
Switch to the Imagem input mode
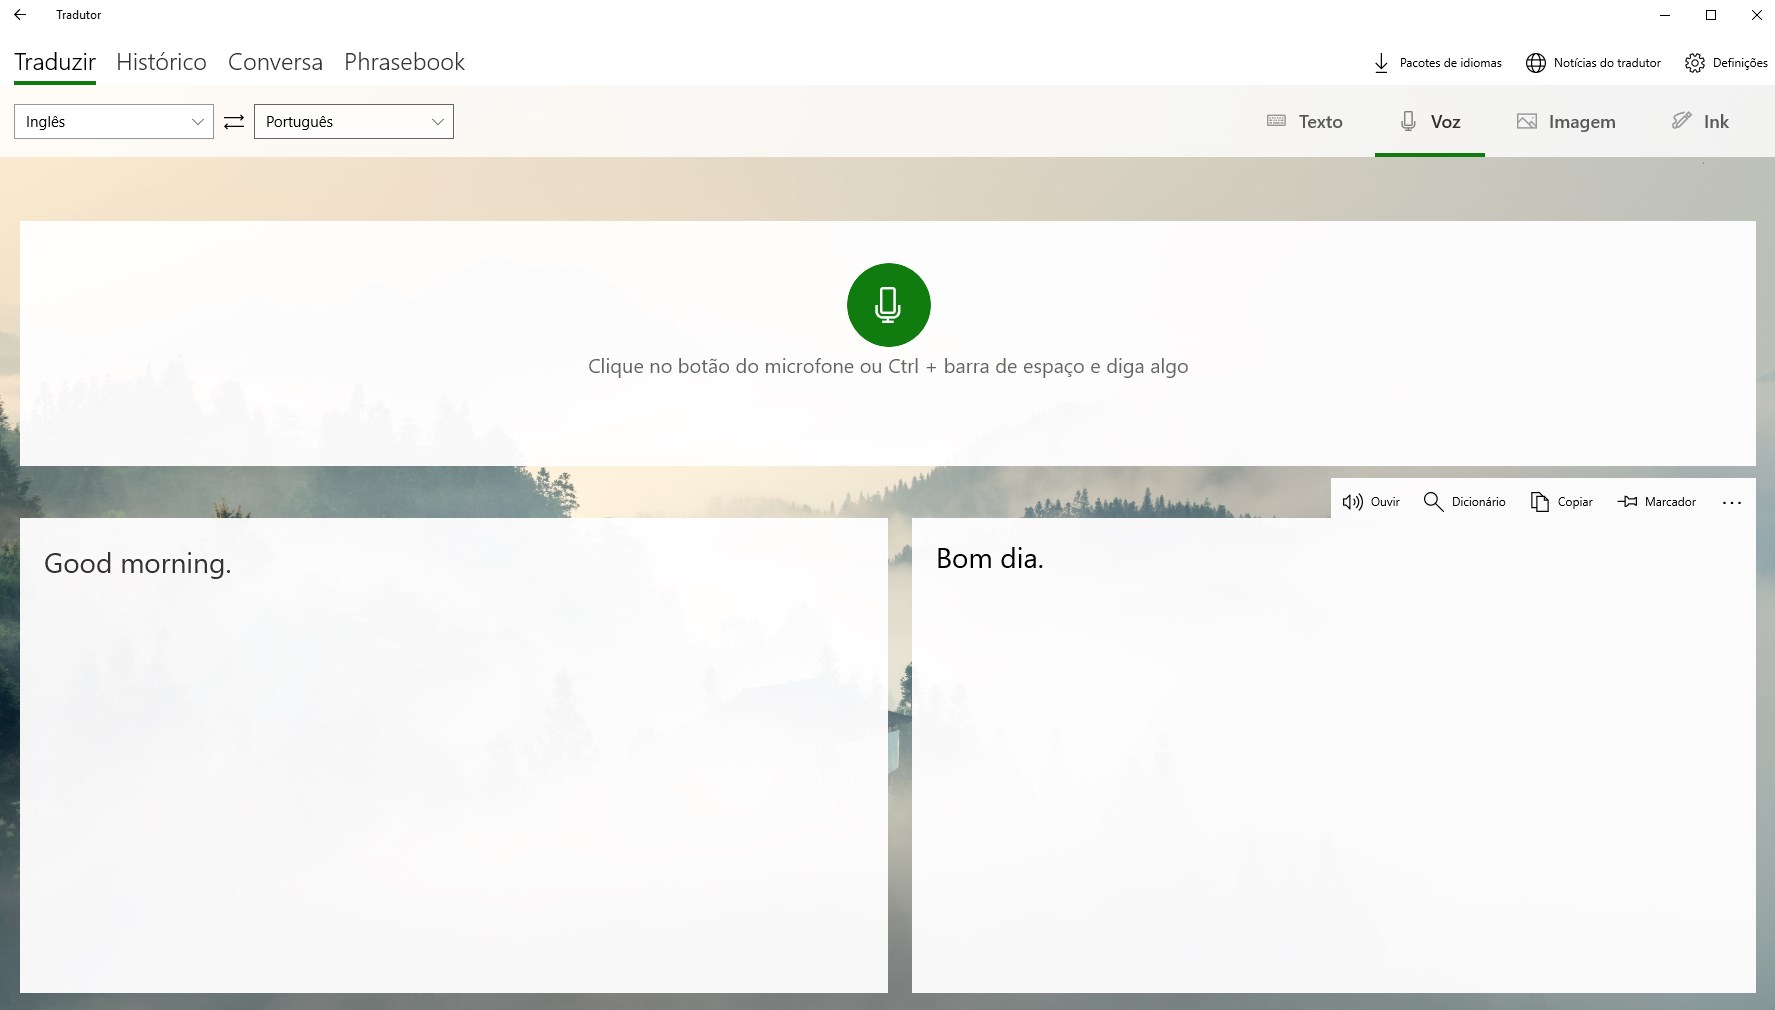pyautogui.click(x=1566, y=122)
